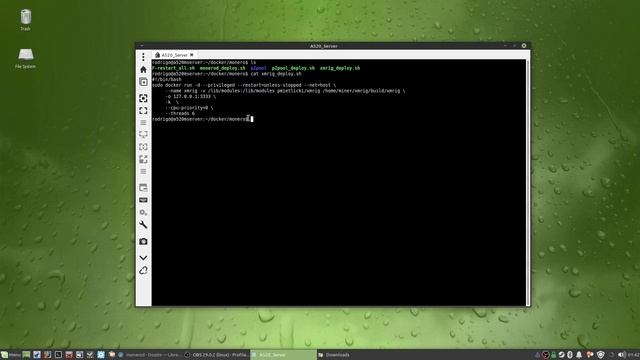The width and height of the screenshot is (640, 360).
Task: Switch to the OBS 29.0.2 taskbar window
Action: 217,355
